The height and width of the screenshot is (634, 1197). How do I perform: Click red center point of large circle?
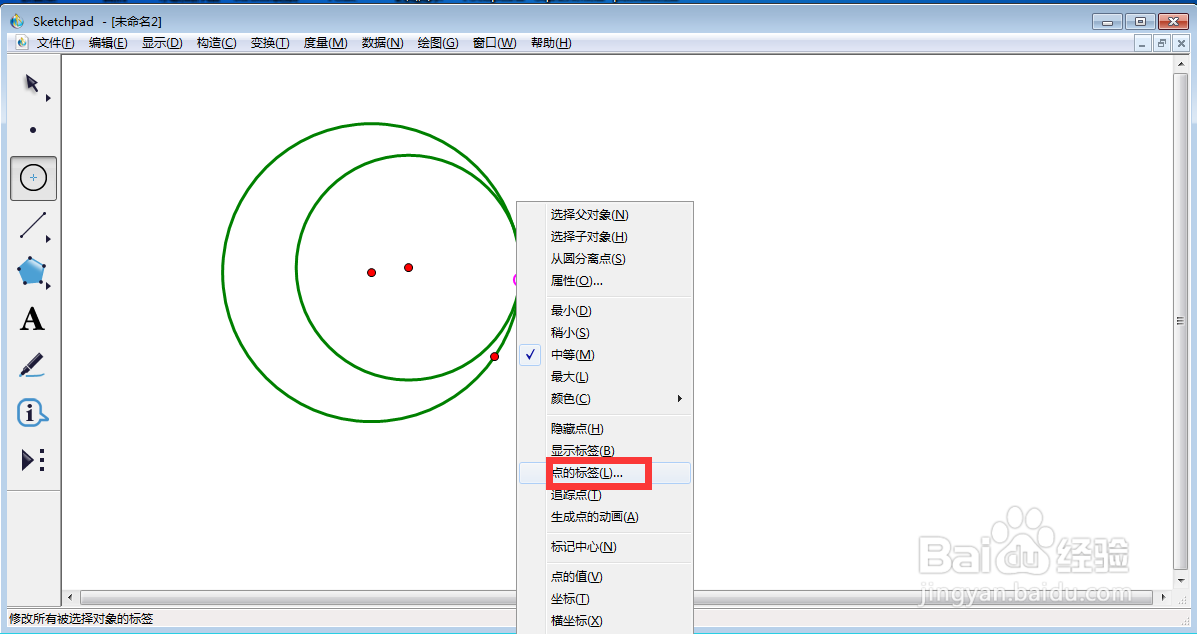coord(371,272)
